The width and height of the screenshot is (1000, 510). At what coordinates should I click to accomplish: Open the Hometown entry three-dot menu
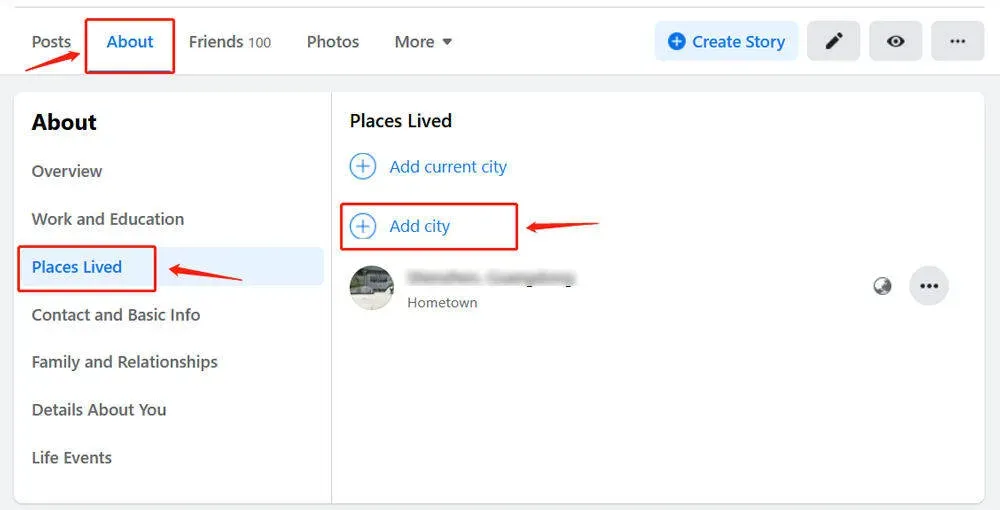pos(929,286)
